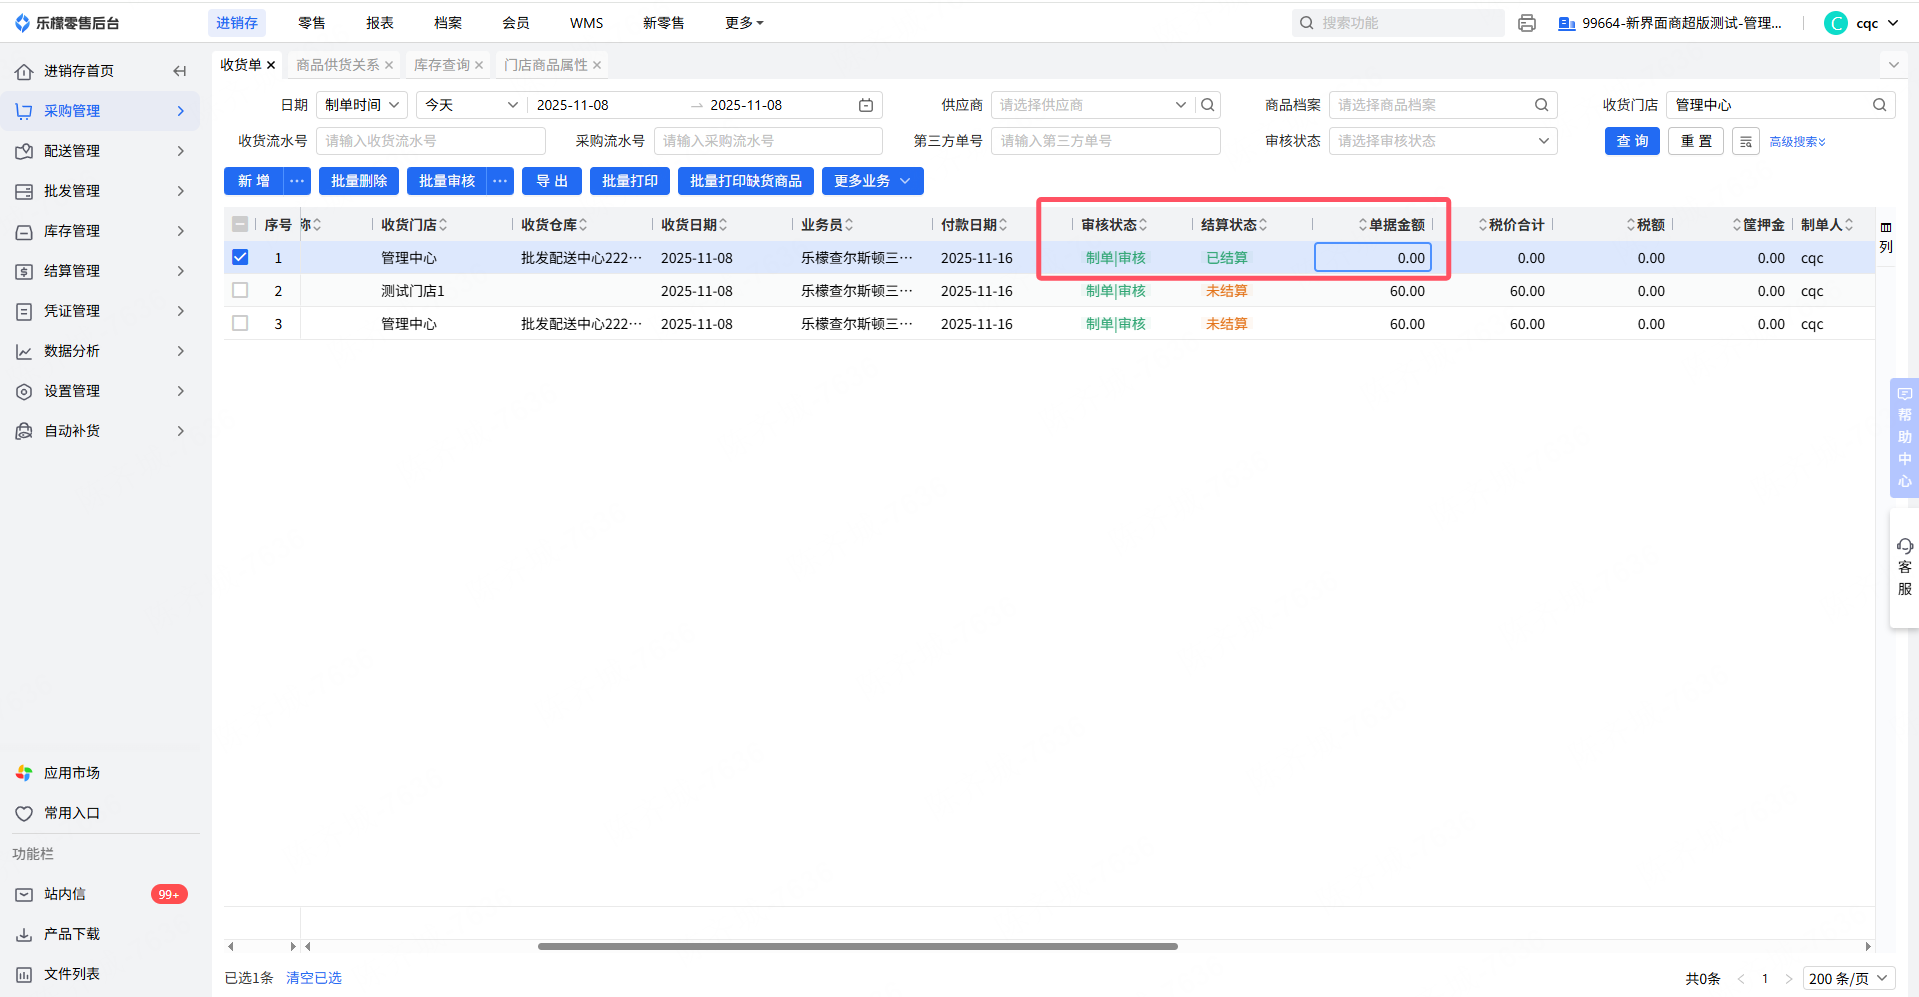This screenshot has height=997, width=1919.
Task: Click the 乐檬零售后台 logo
Action: click(x=68, y=23)
